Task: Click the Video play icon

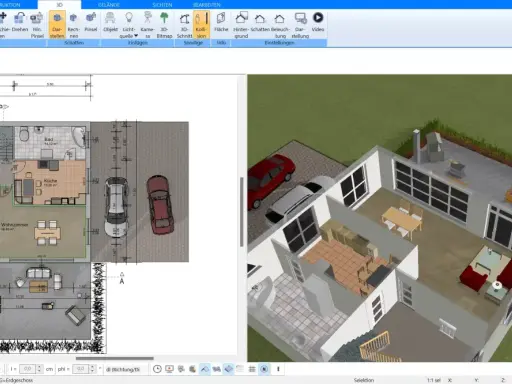Action: coord(318,17)
